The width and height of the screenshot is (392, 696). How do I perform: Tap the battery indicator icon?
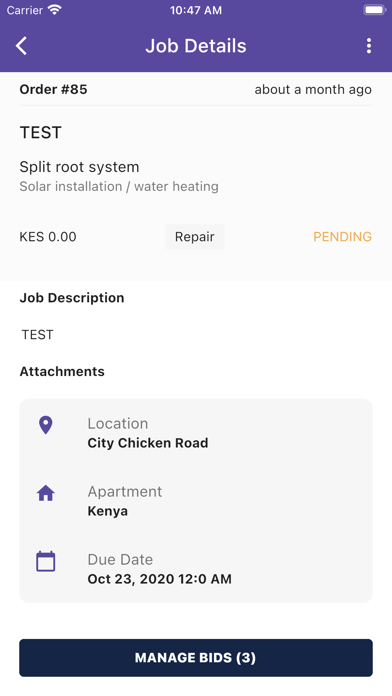pyautogui.click(x=374, y=10)
